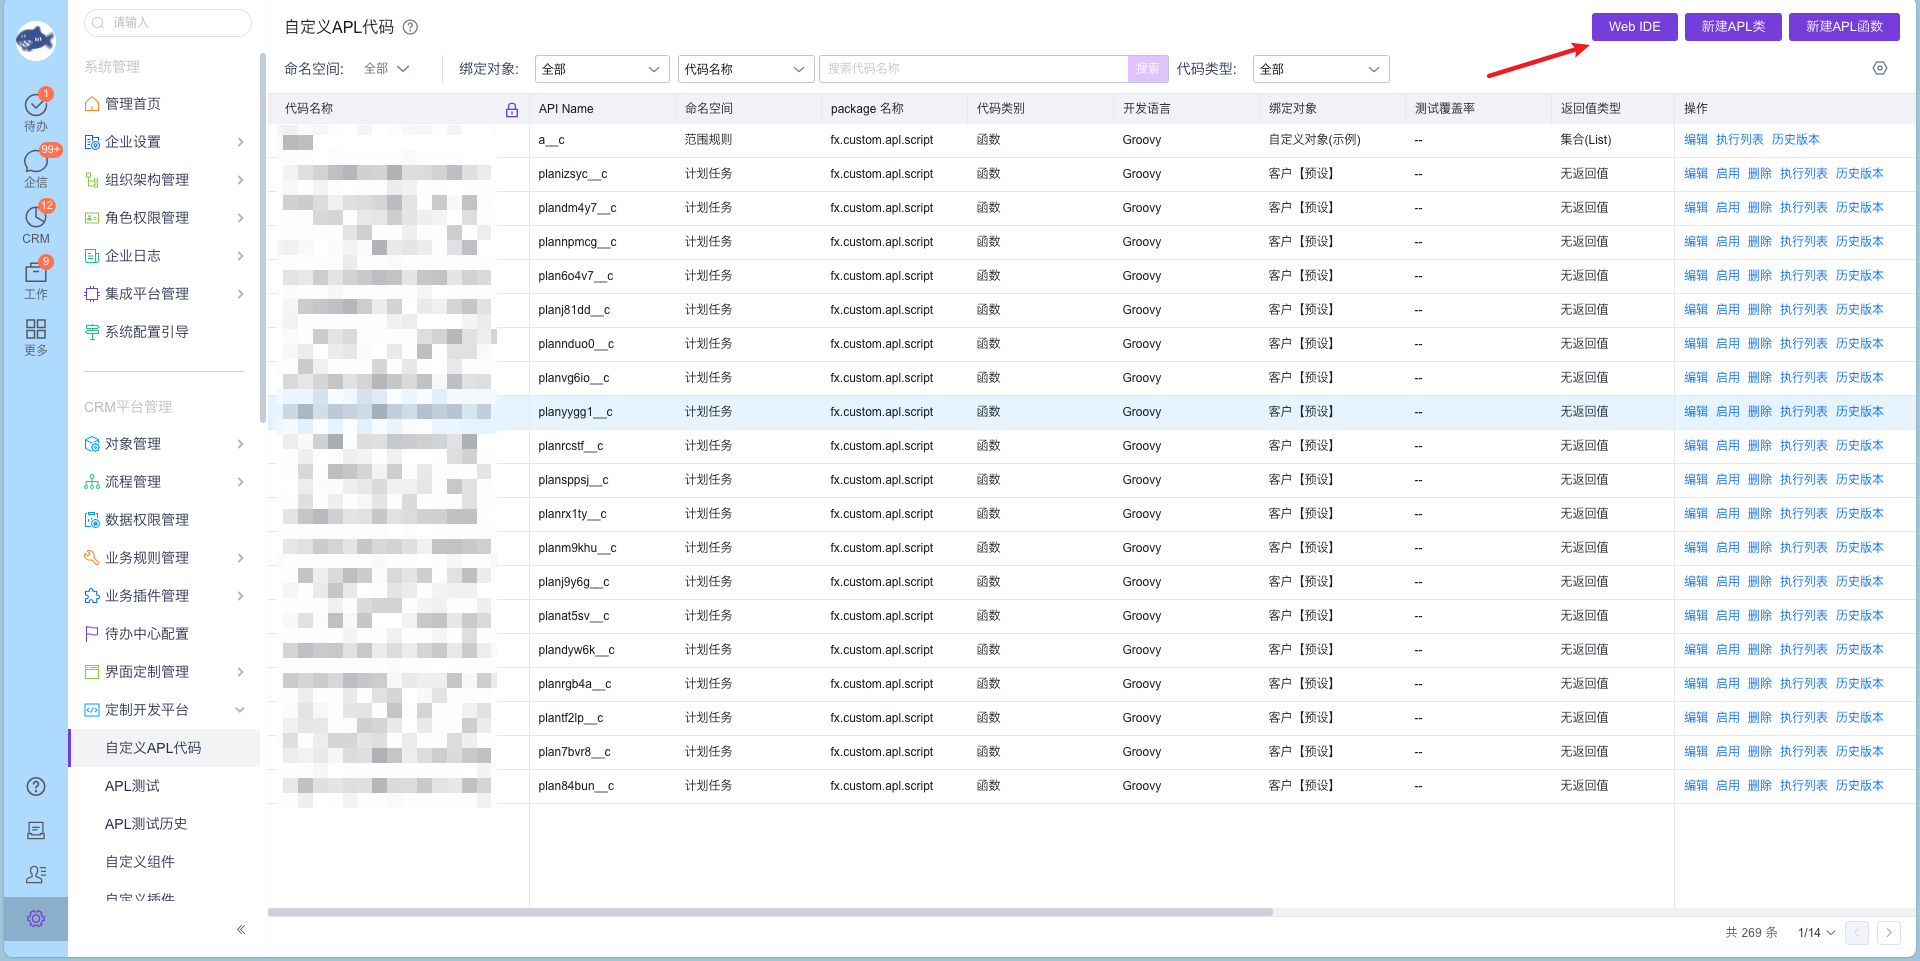Image resolution: width=1920 pixels, height=961 pixels.
Task: Focus the 搜索代码名称 search field
Action: click(x=972, y=69)
